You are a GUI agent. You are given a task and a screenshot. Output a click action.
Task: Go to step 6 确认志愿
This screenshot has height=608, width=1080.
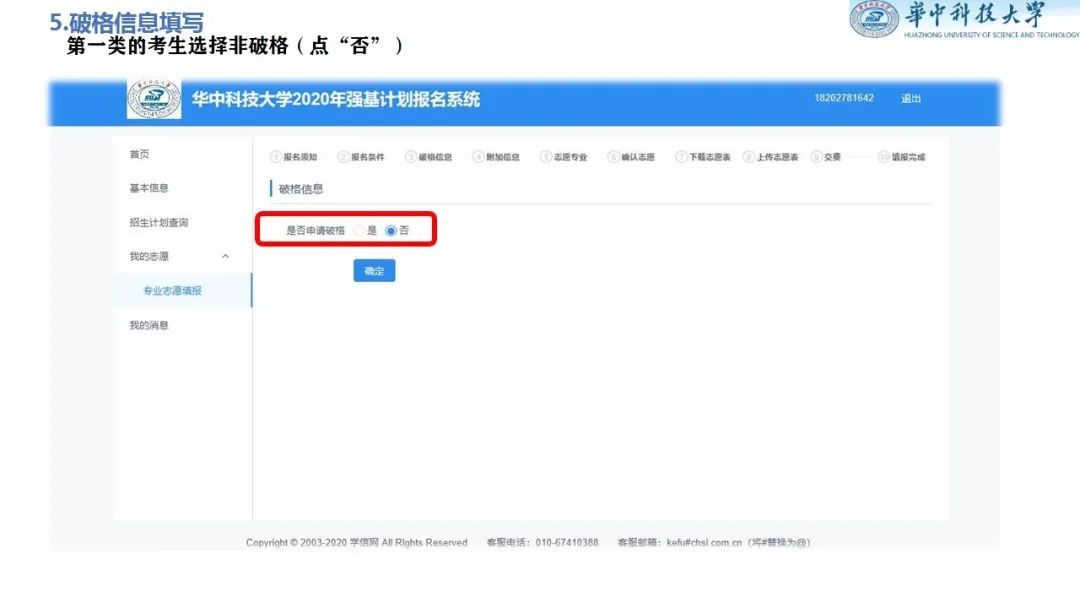click(x=632, y=157)
